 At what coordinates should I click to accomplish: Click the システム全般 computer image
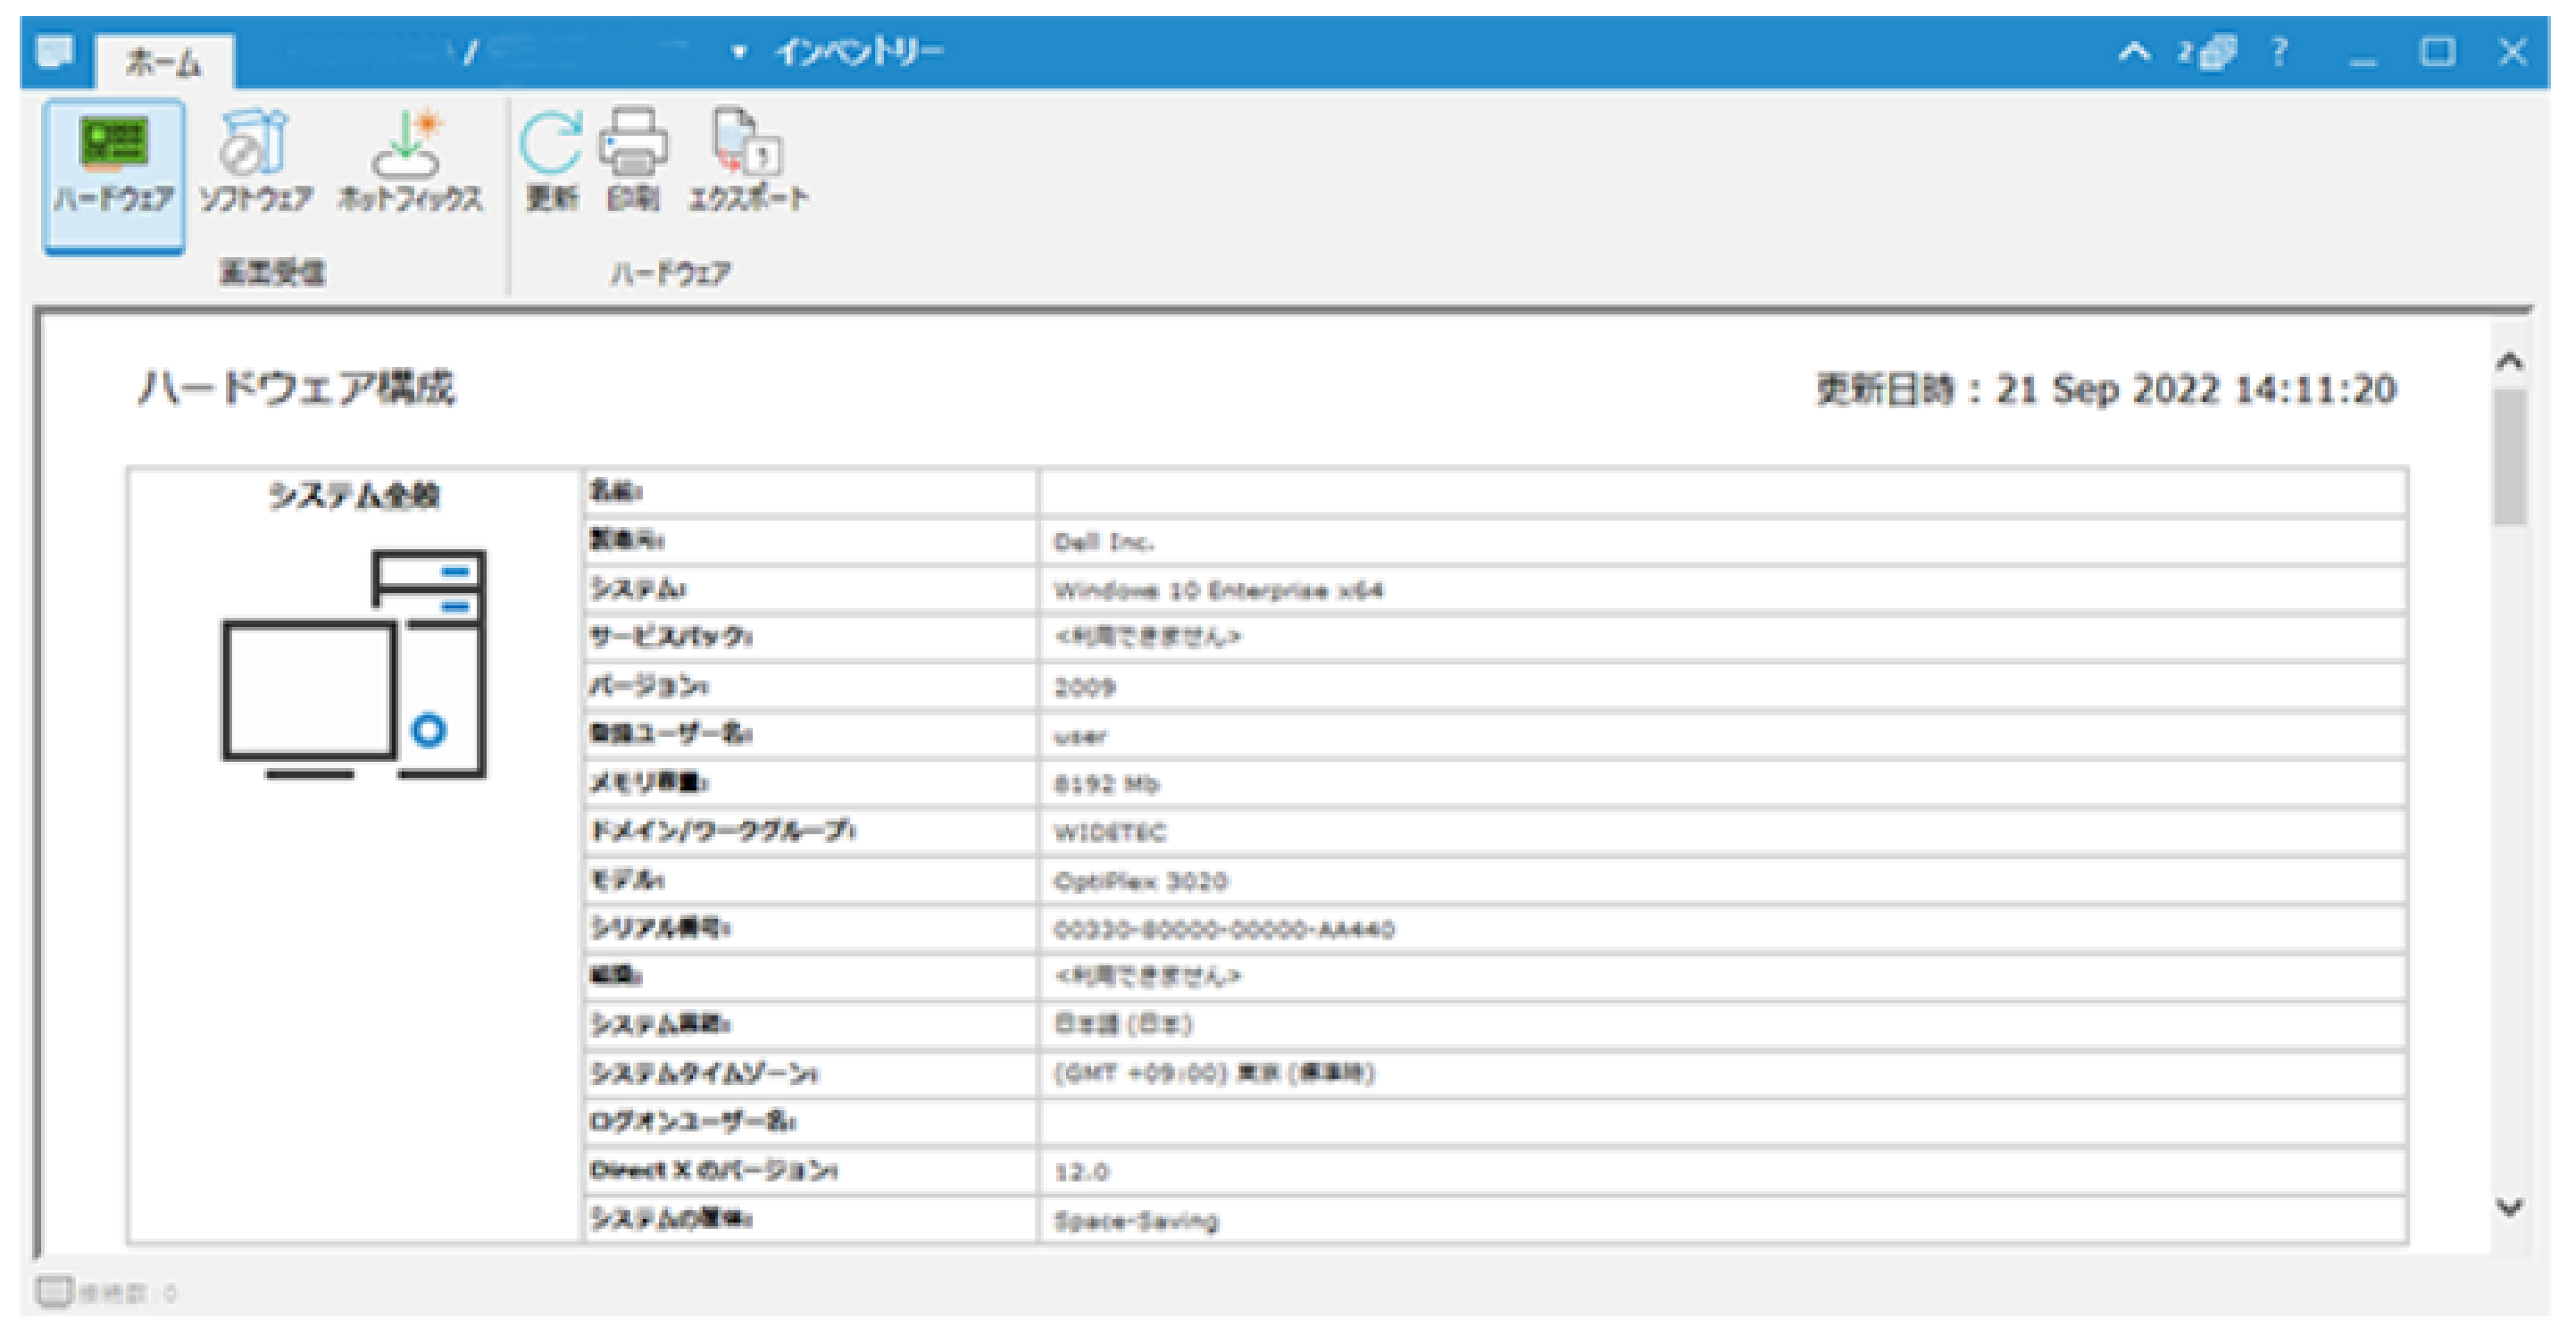coord(354,663)
